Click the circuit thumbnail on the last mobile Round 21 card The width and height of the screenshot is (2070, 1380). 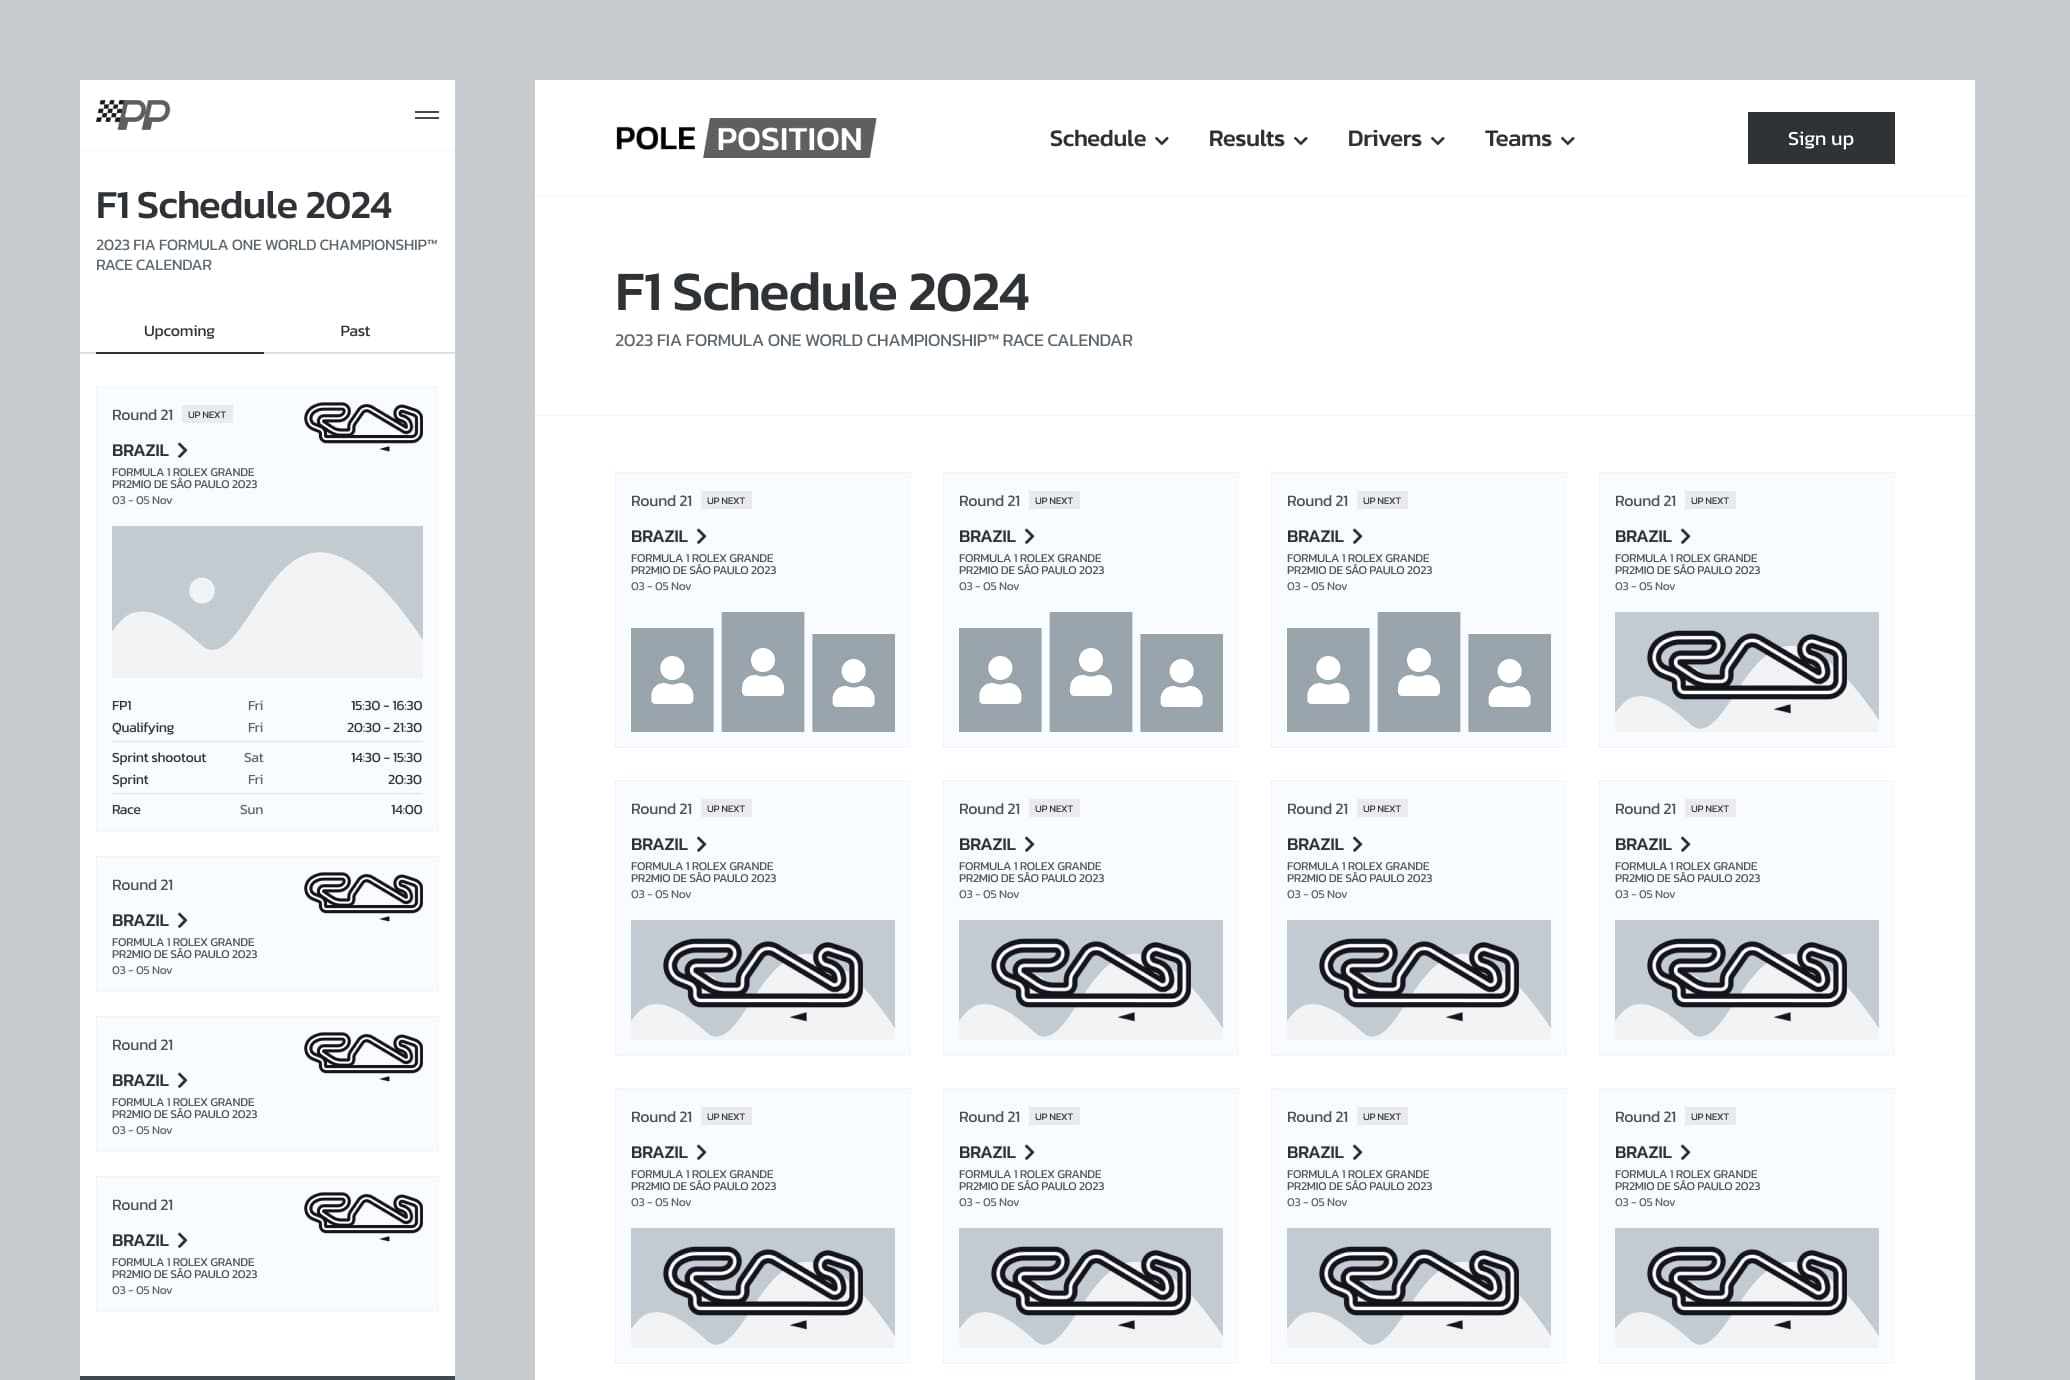click(364, 1214)
